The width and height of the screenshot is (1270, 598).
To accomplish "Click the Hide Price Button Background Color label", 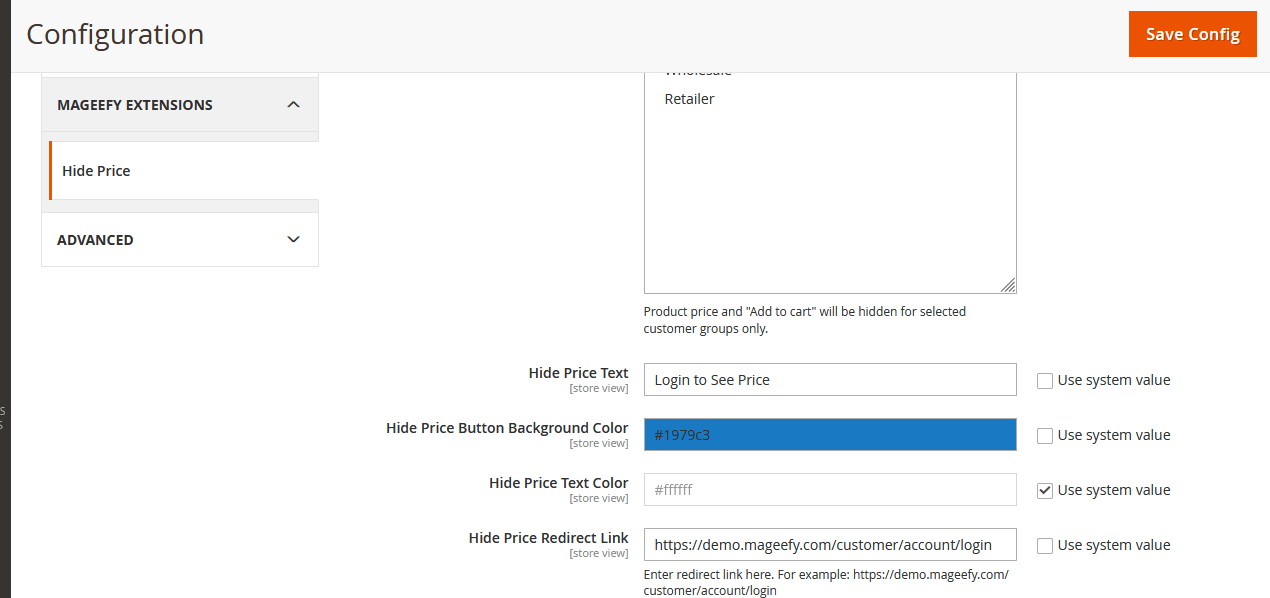I will 507,428.
